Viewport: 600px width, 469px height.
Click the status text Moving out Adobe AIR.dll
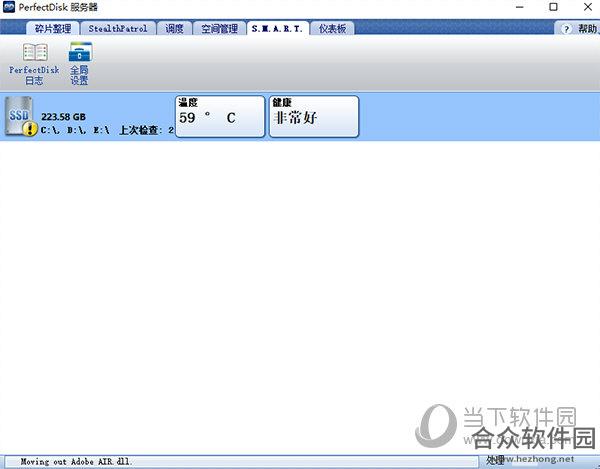click(x=76, y=462)
